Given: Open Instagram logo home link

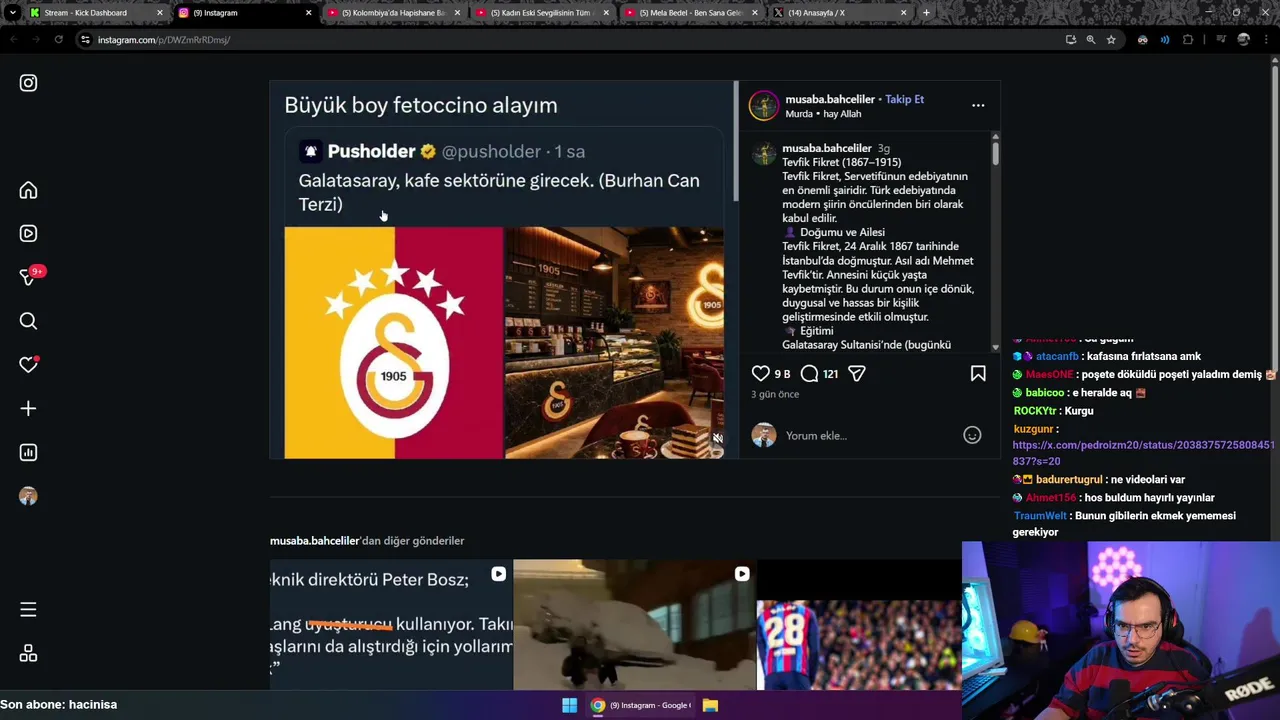Looking at the screenshot, I should pyautogui.click(x=28, y=83).
